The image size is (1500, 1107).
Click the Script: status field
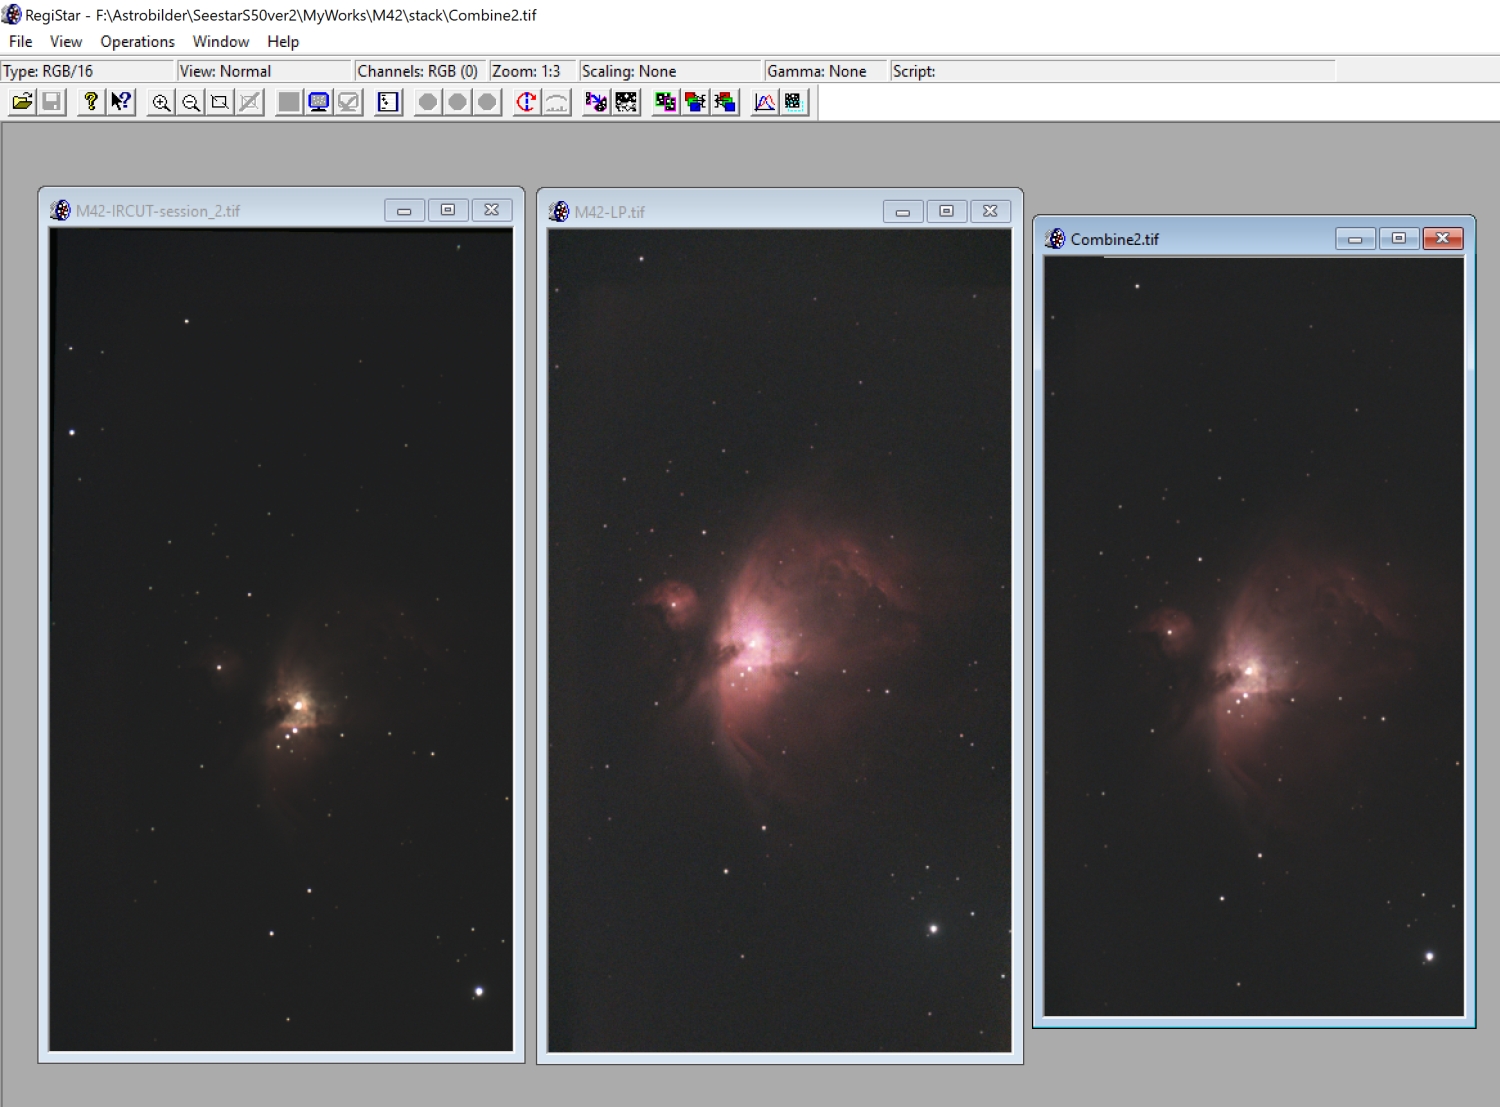coord(1113,71)
